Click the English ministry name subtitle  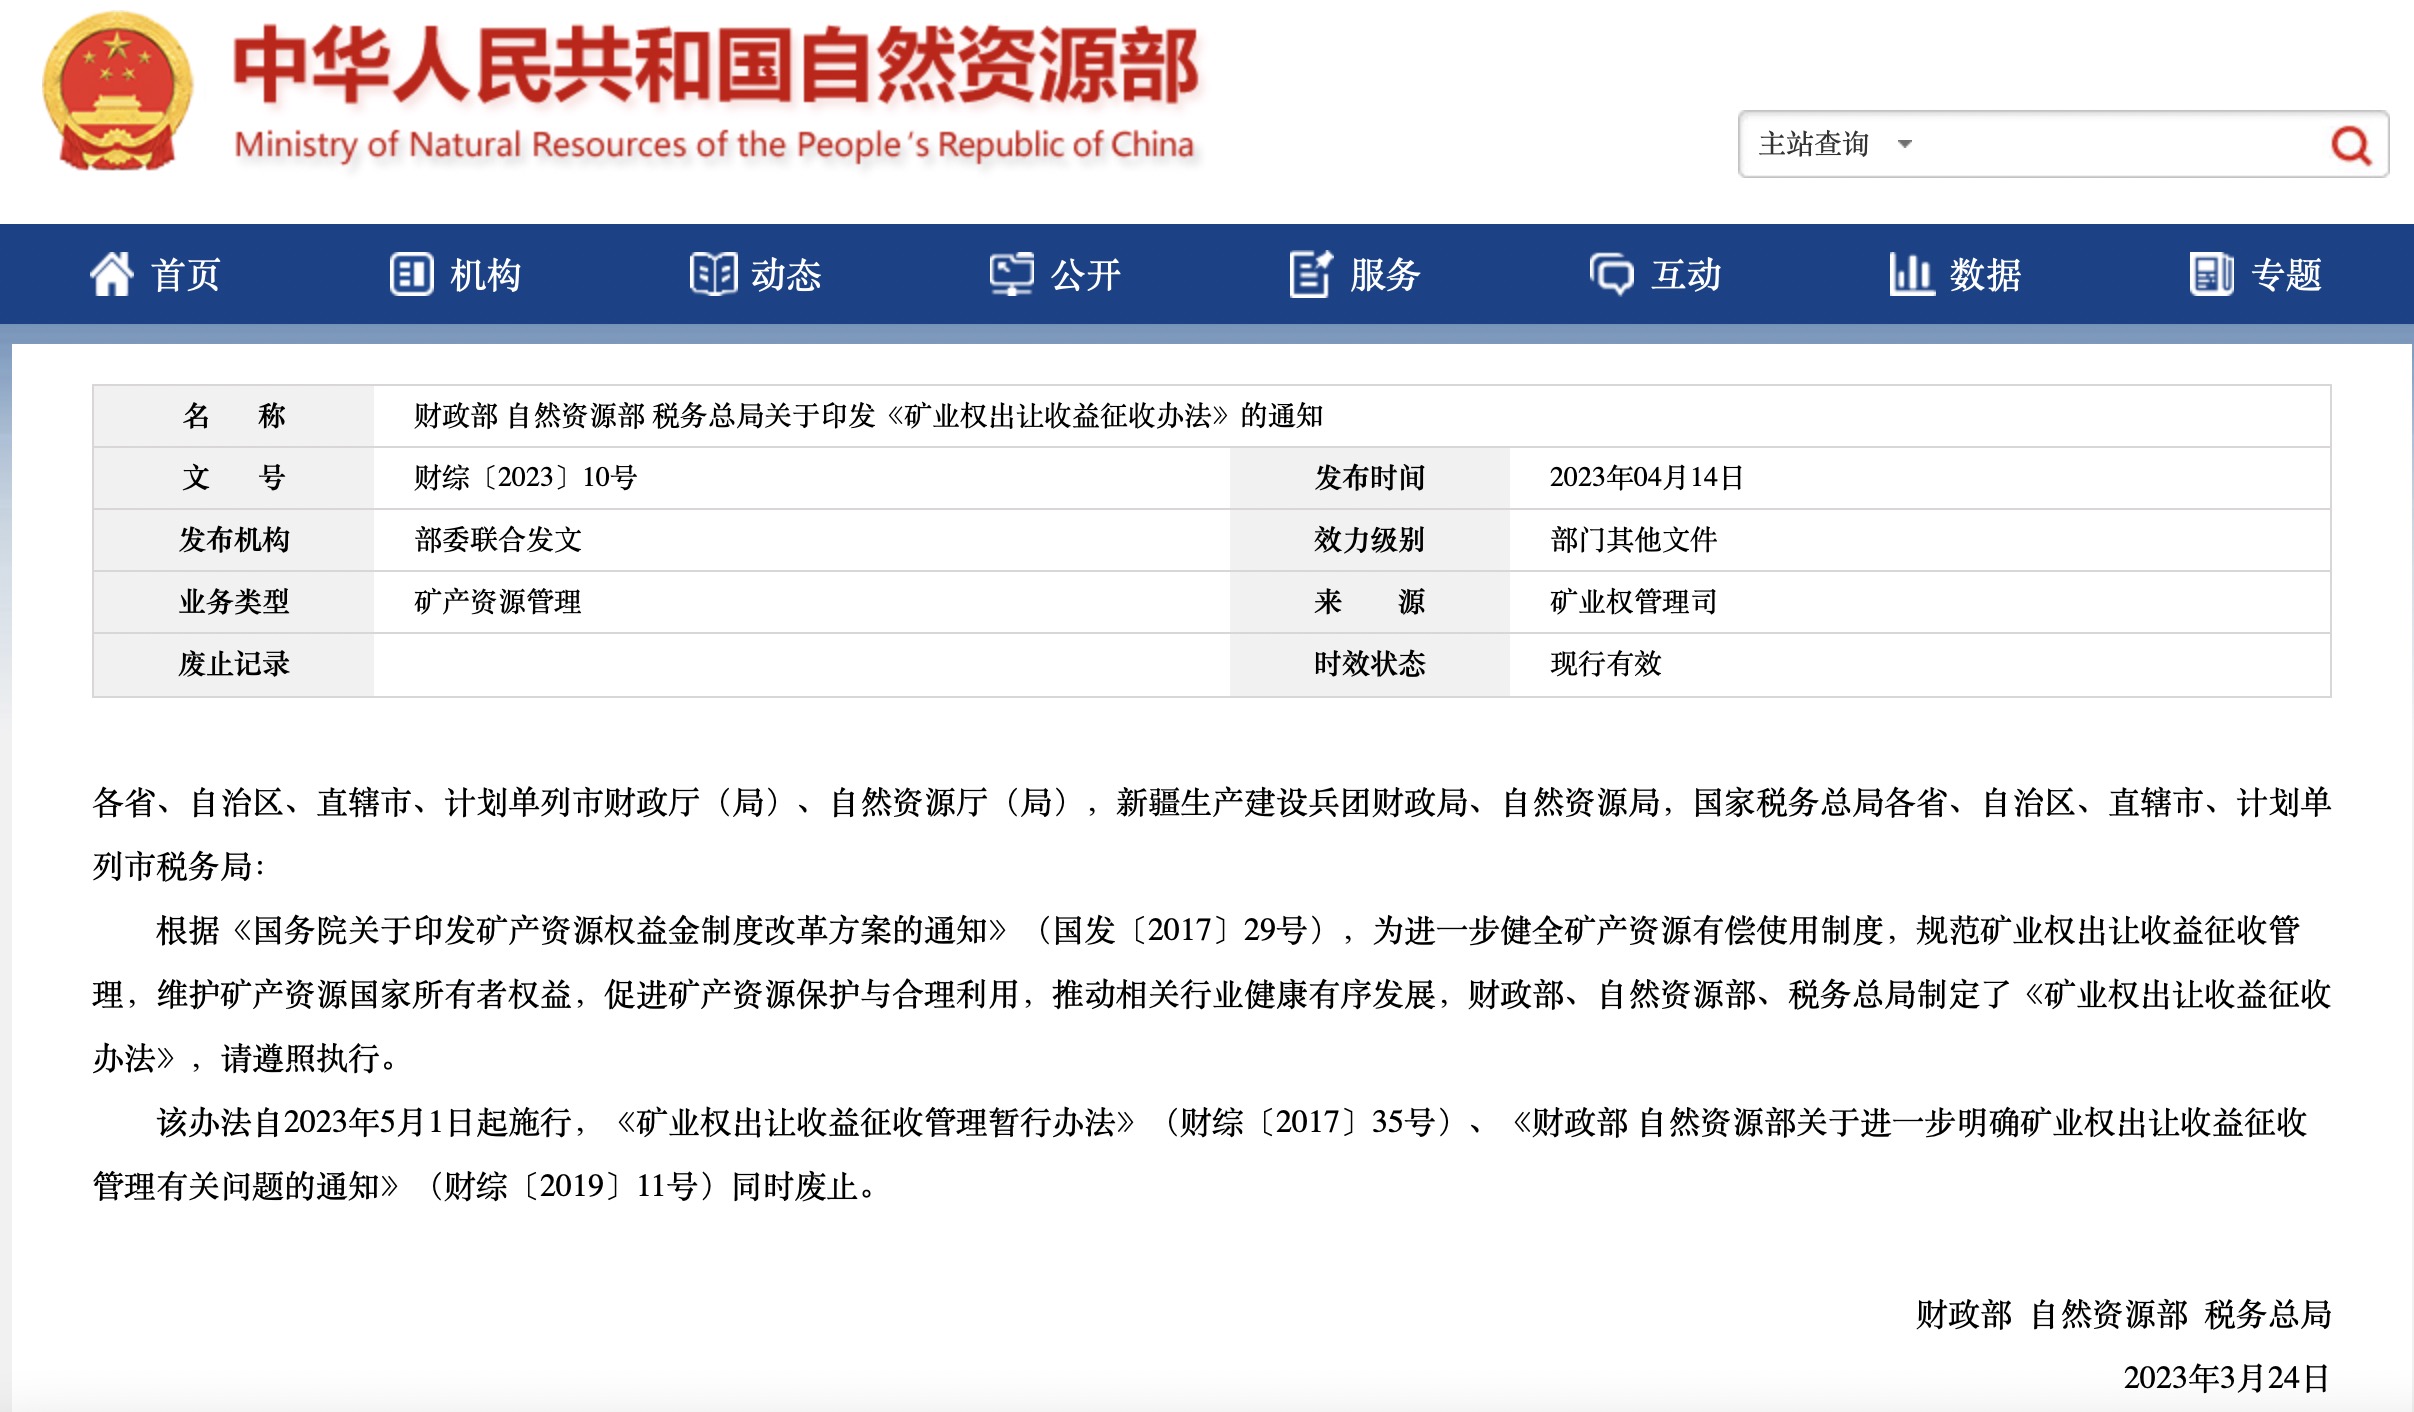point(714,145)
